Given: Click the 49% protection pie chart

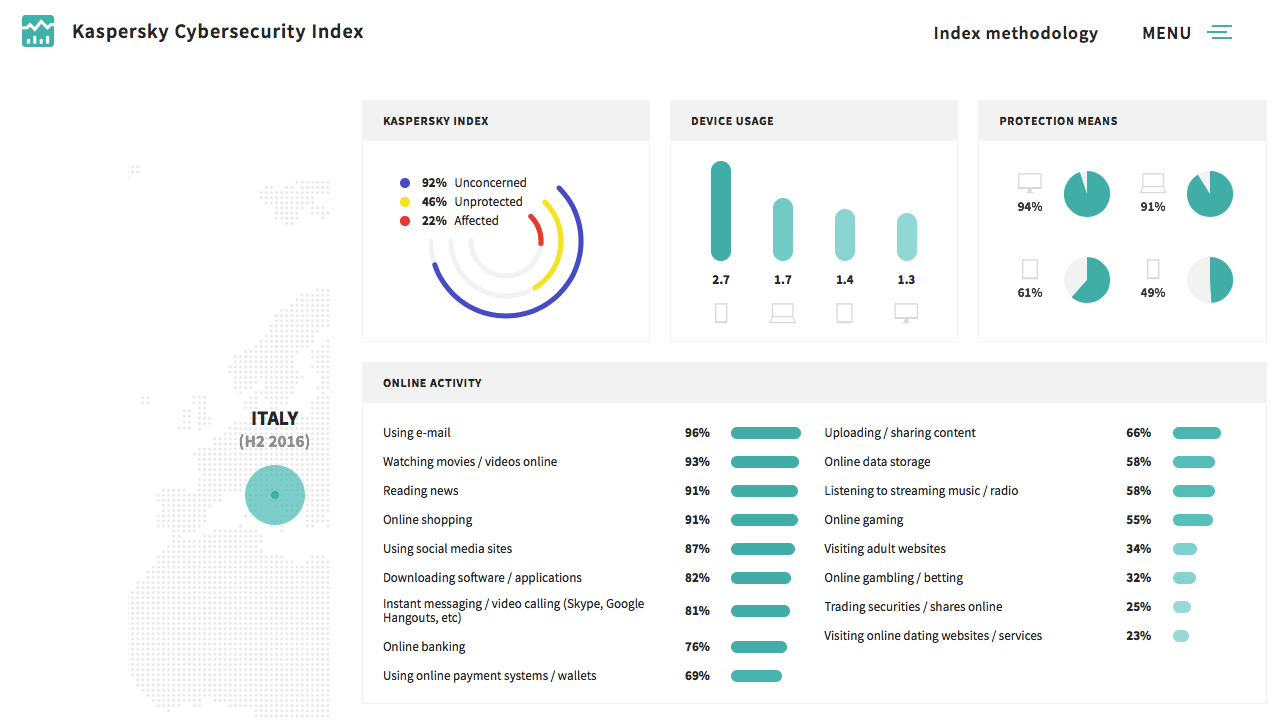Looking at the screenshot, I should [x=1210, y=280].
